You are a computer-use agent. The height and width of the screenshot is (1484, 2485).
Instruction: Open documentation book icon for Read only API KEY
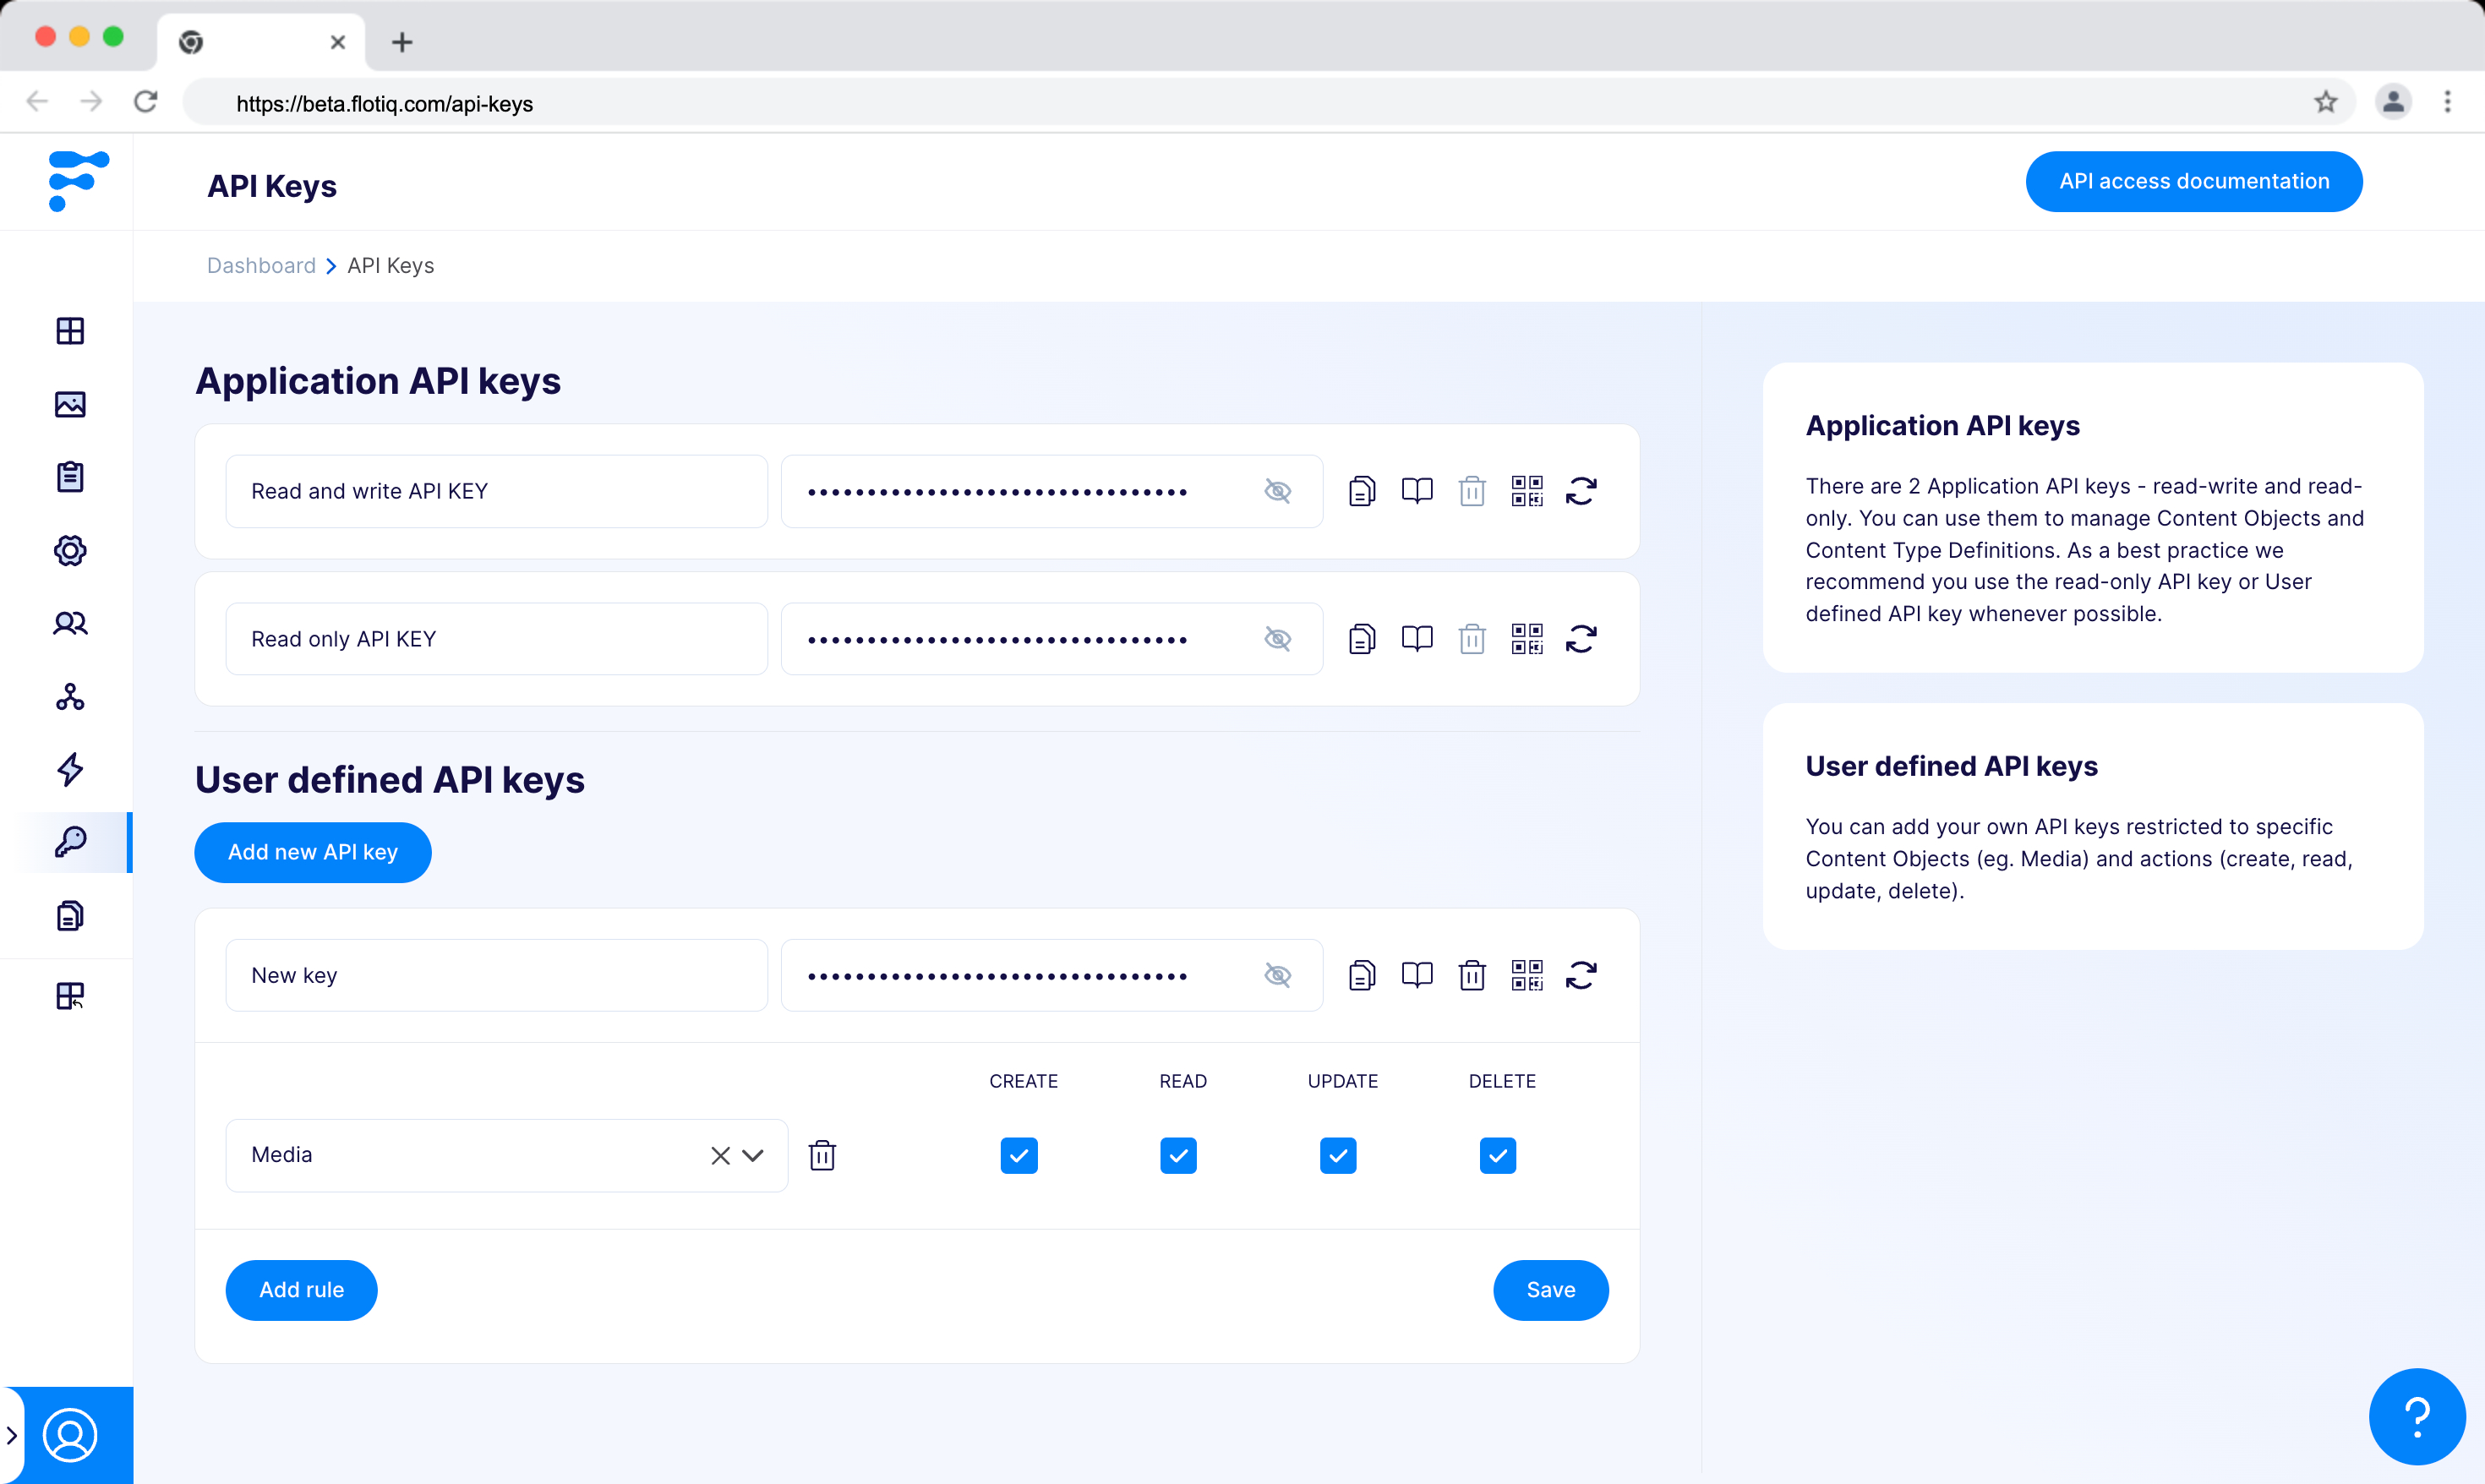[x=1417, y=638]
